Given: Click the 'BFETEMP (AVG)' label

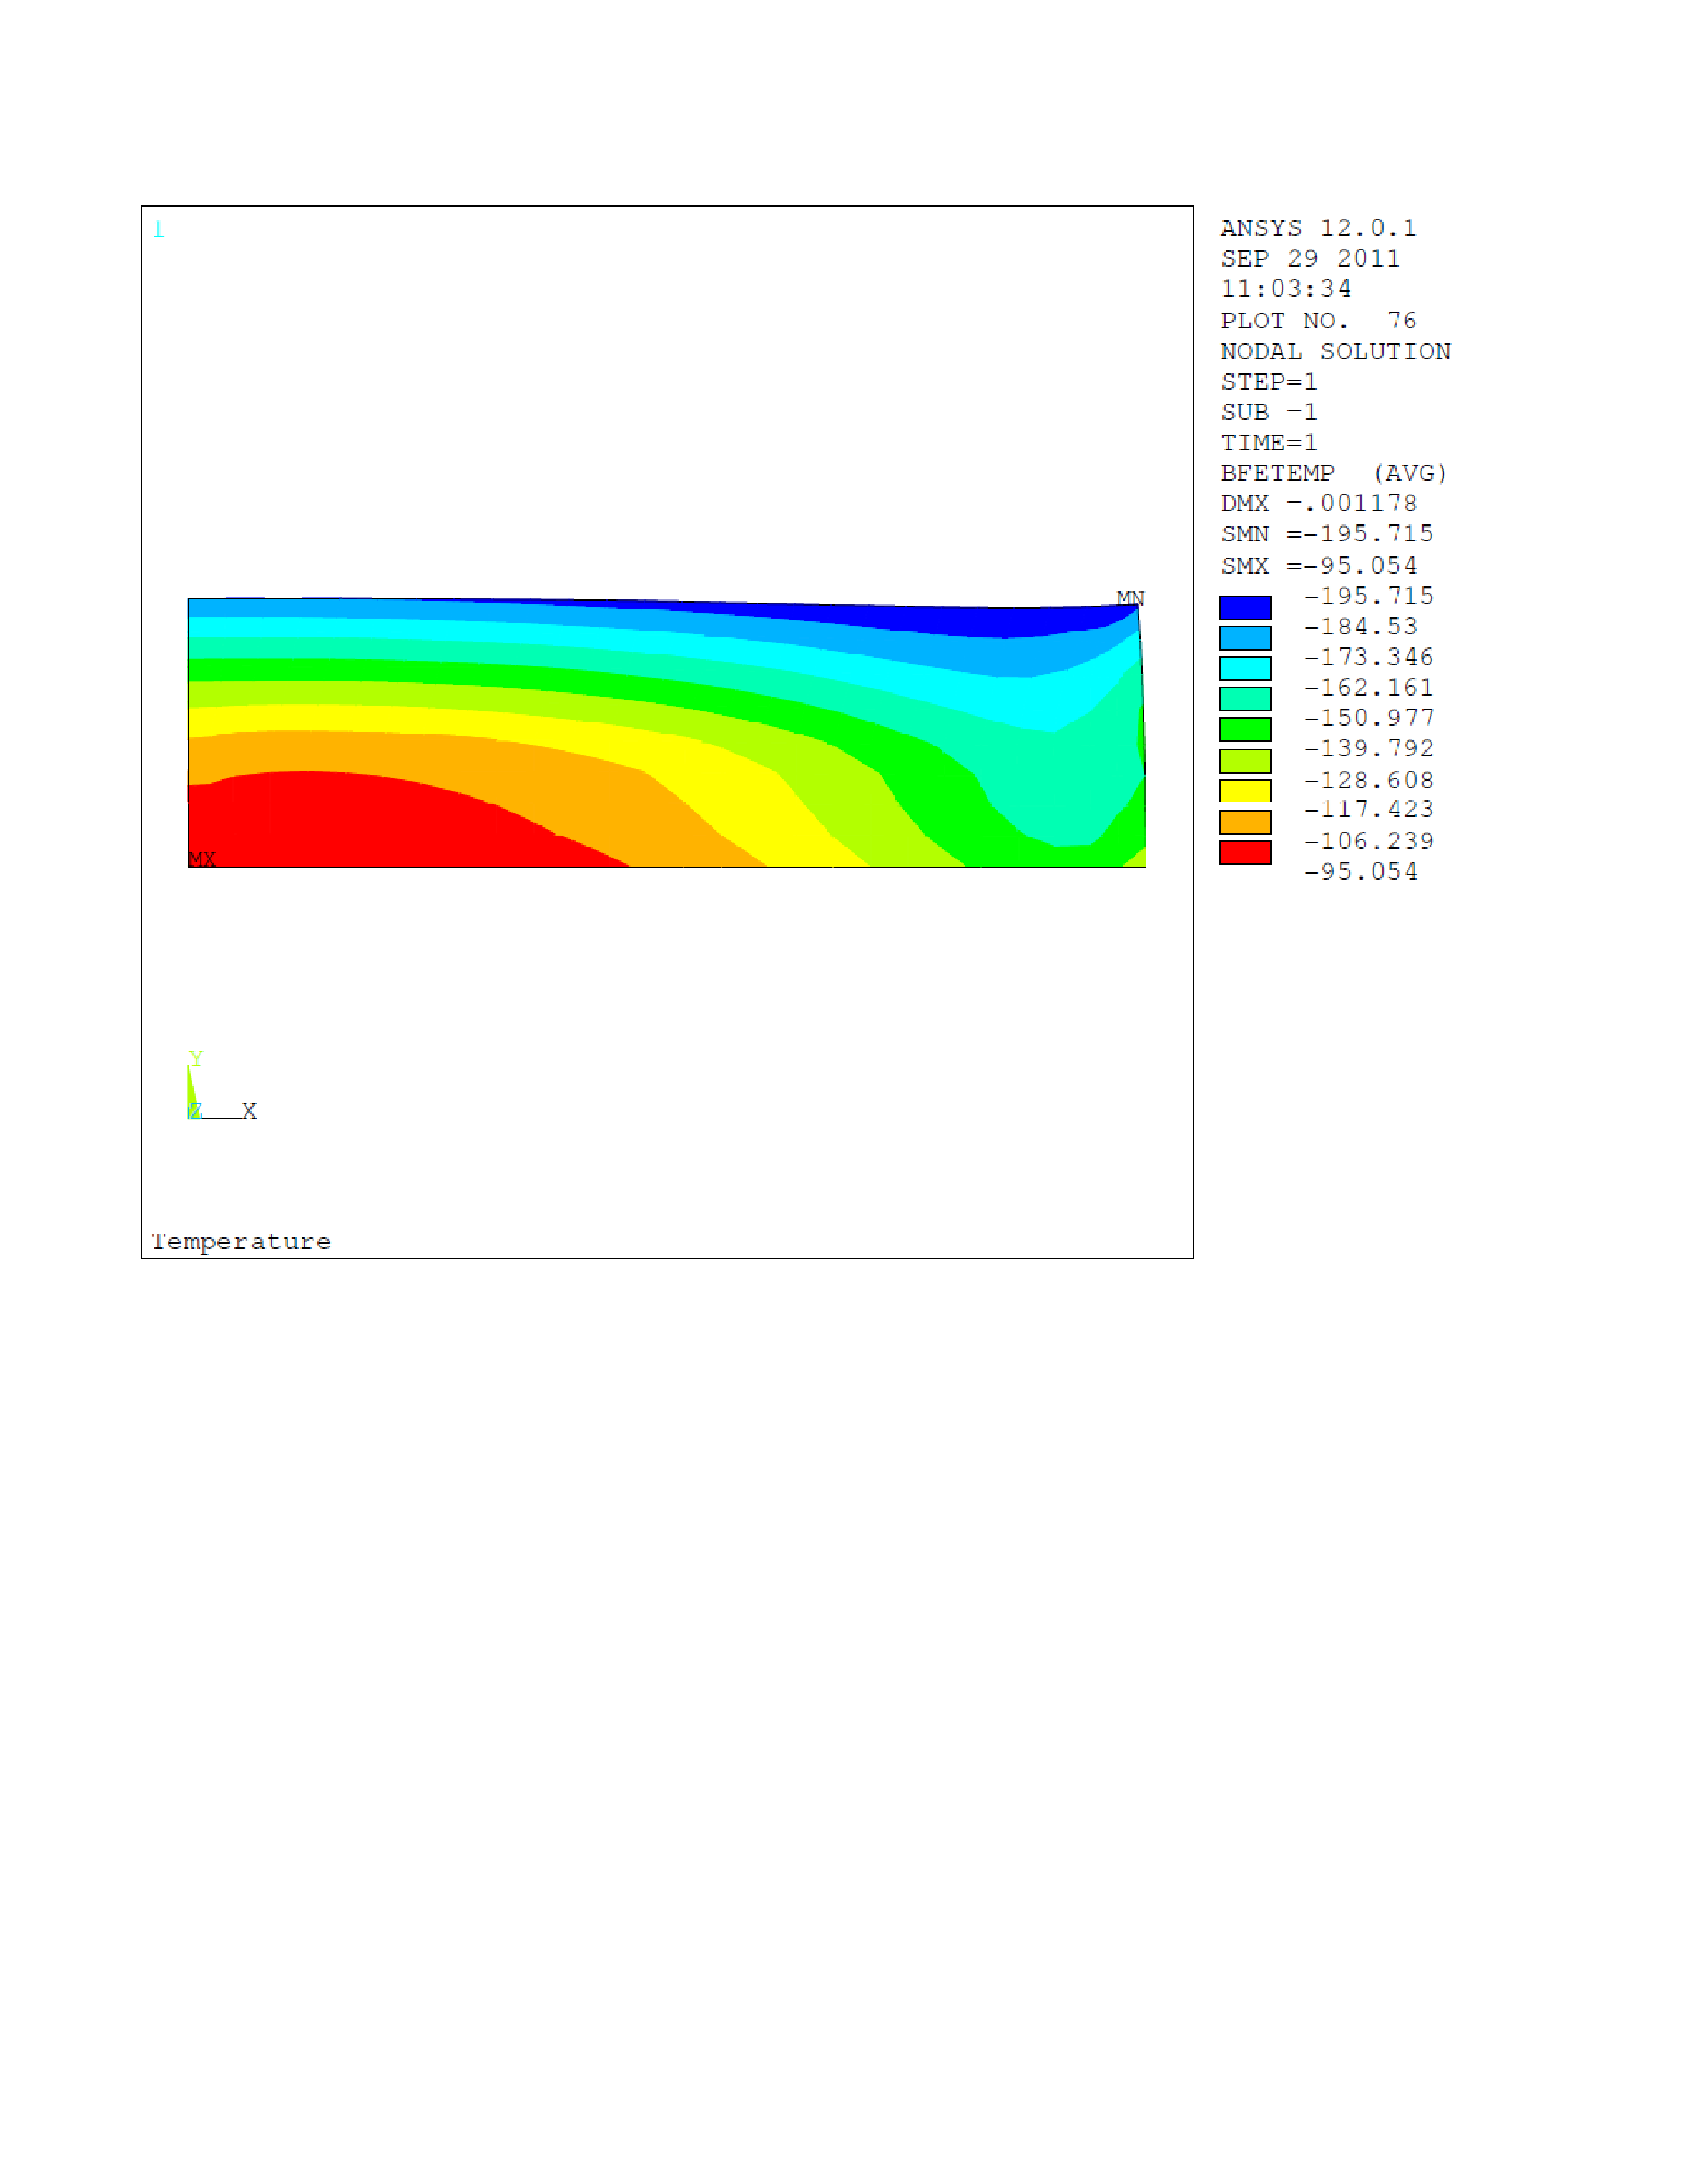Looking at the screenshot, I should [1334, 473].
